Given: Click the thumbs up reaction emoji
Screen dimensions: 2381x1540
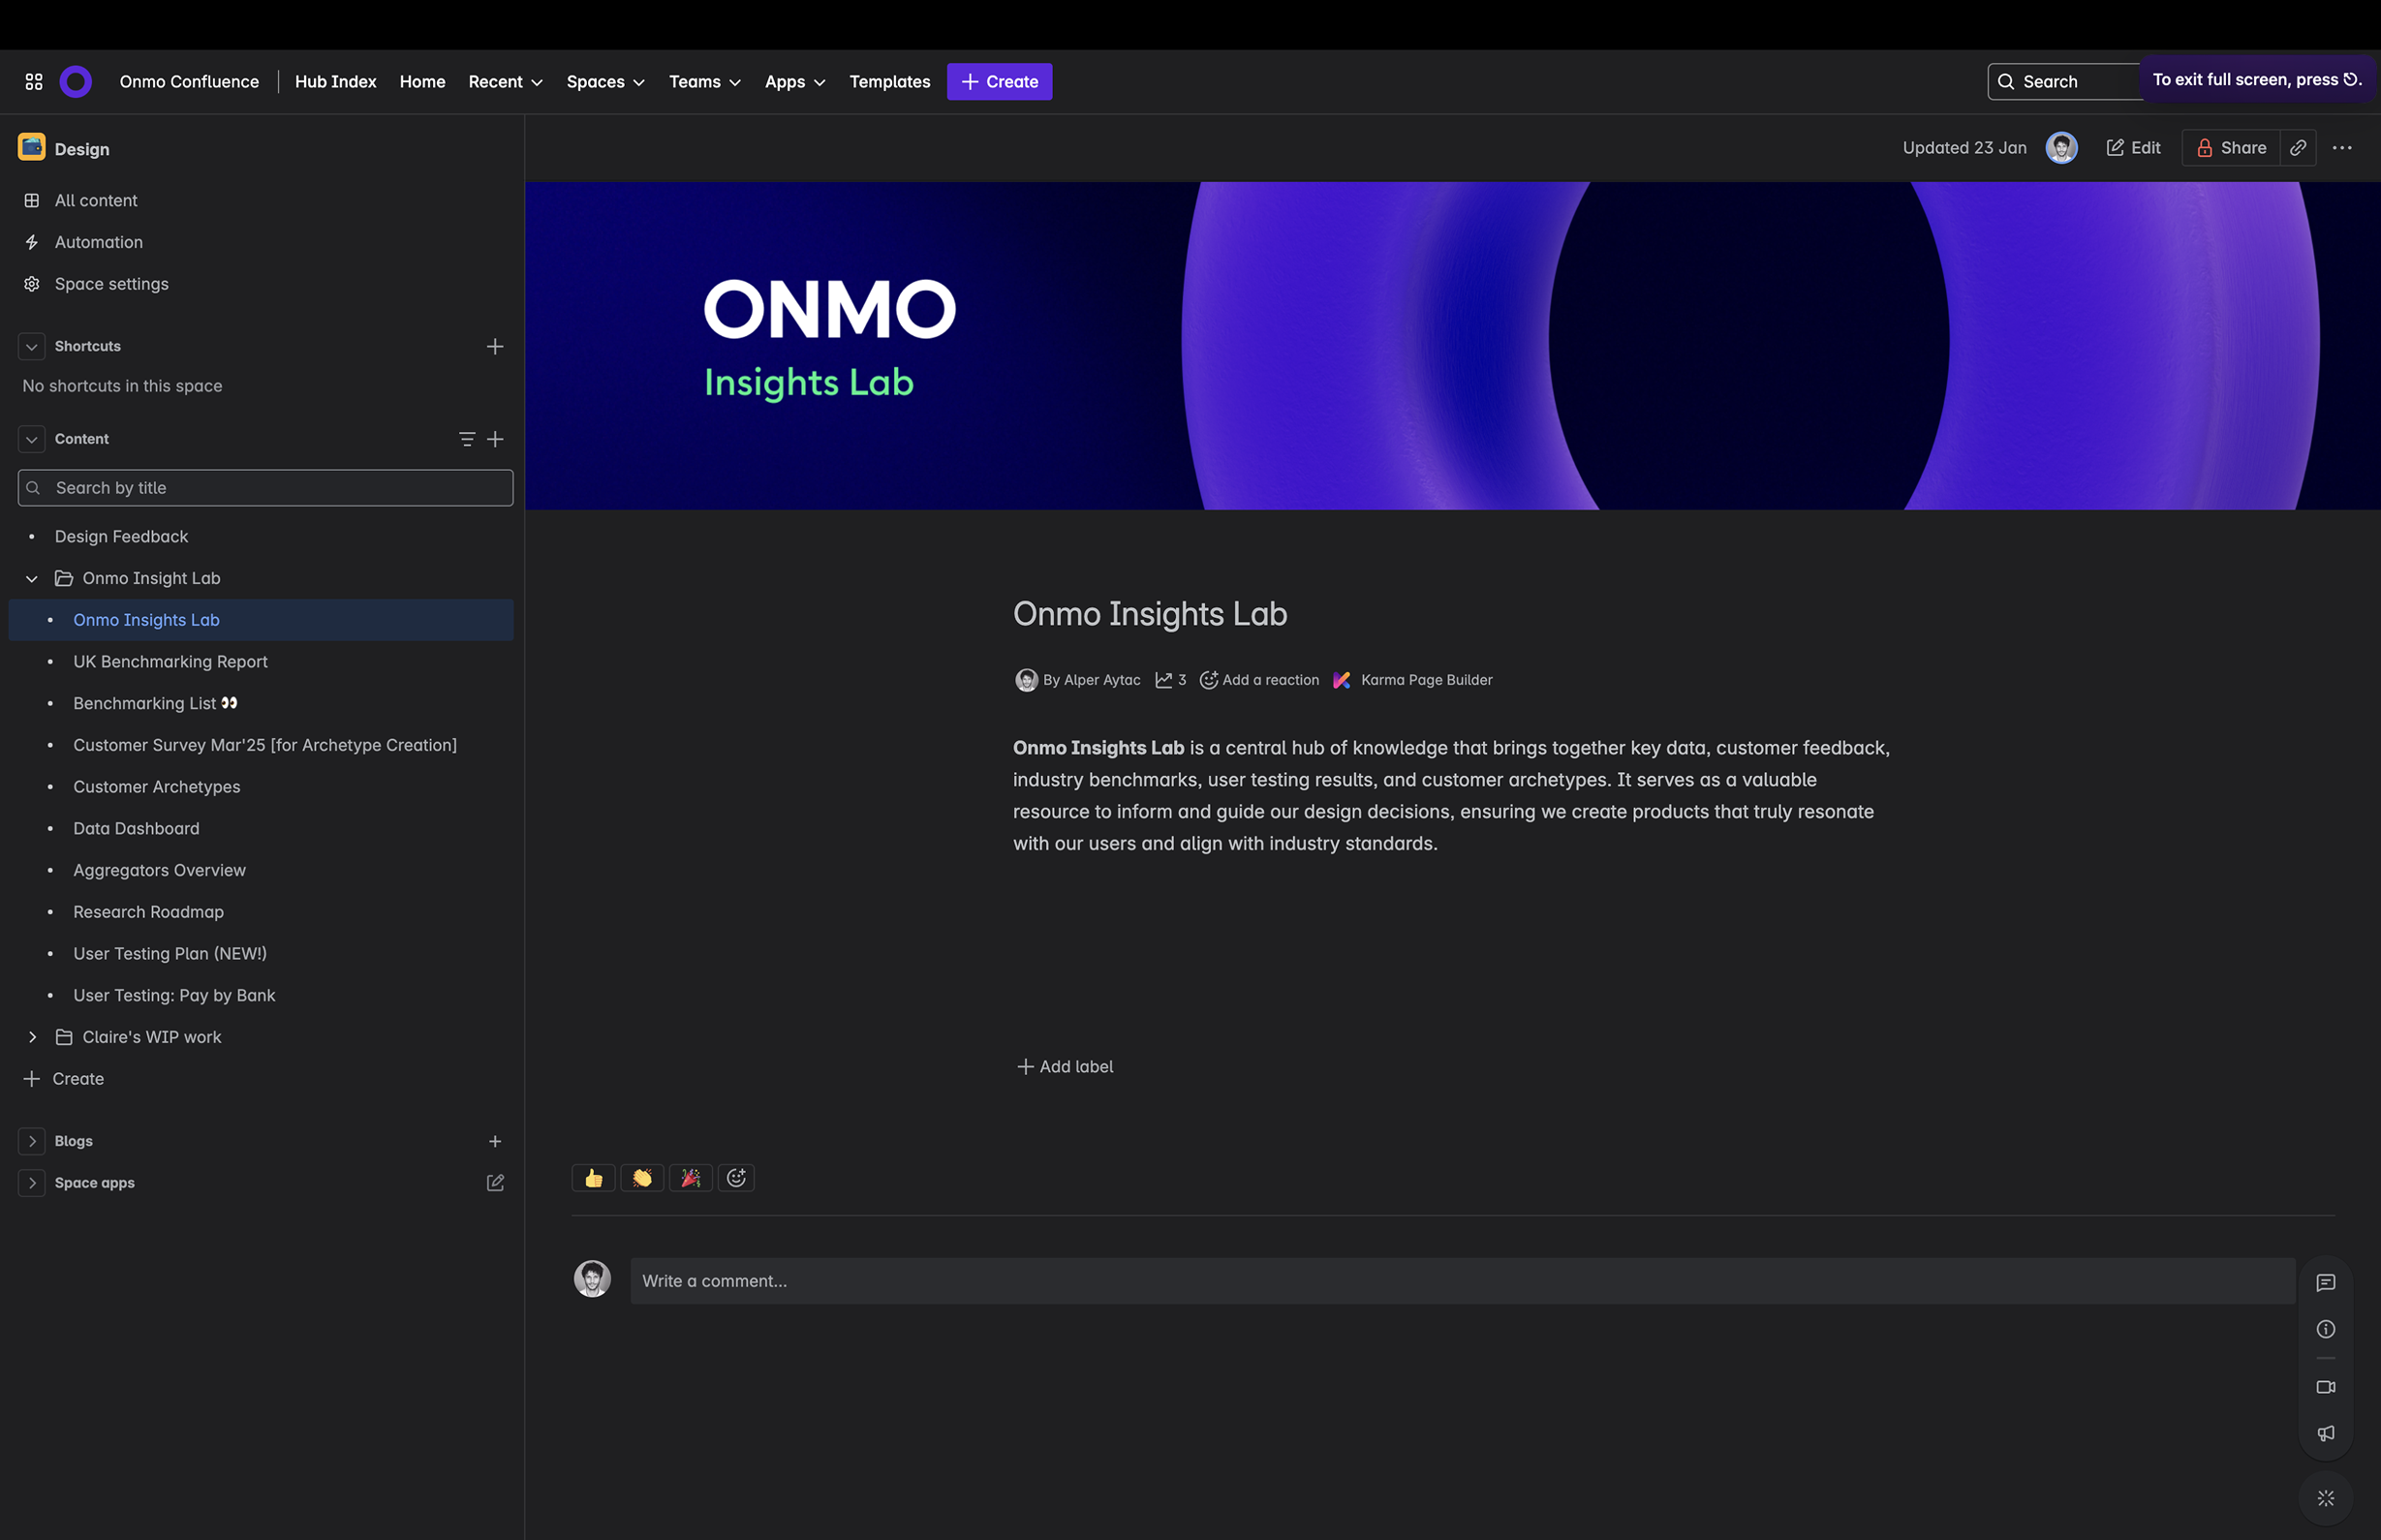Looking at the screenshot, I should 593,1178.
